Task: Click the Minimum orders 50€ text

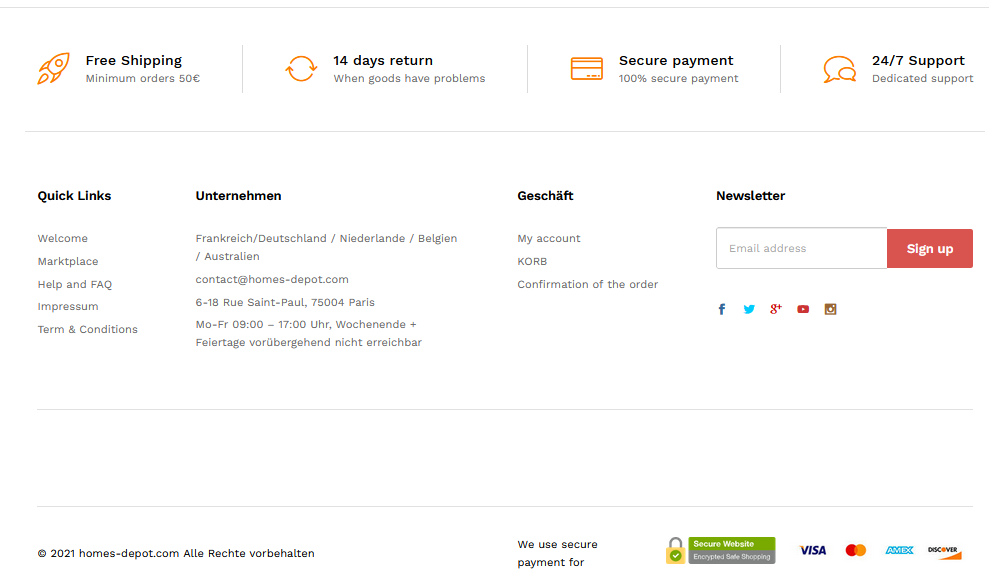Action: pos(143,78)
